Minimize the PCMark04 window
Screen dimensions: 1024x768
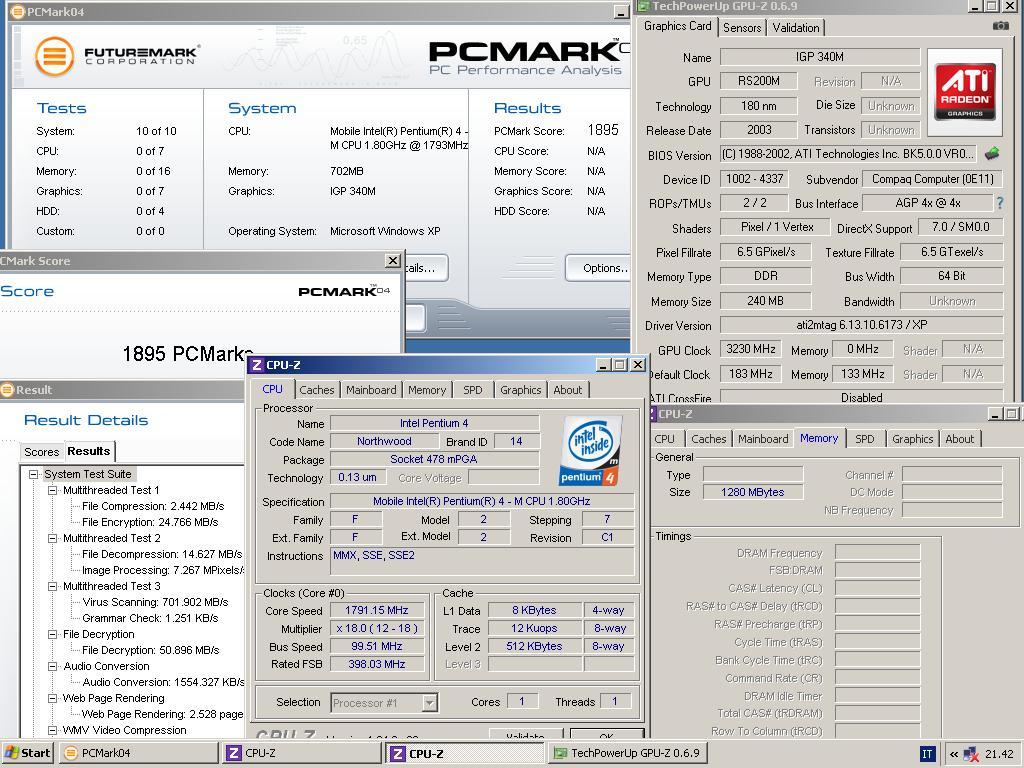coord(621,12)
